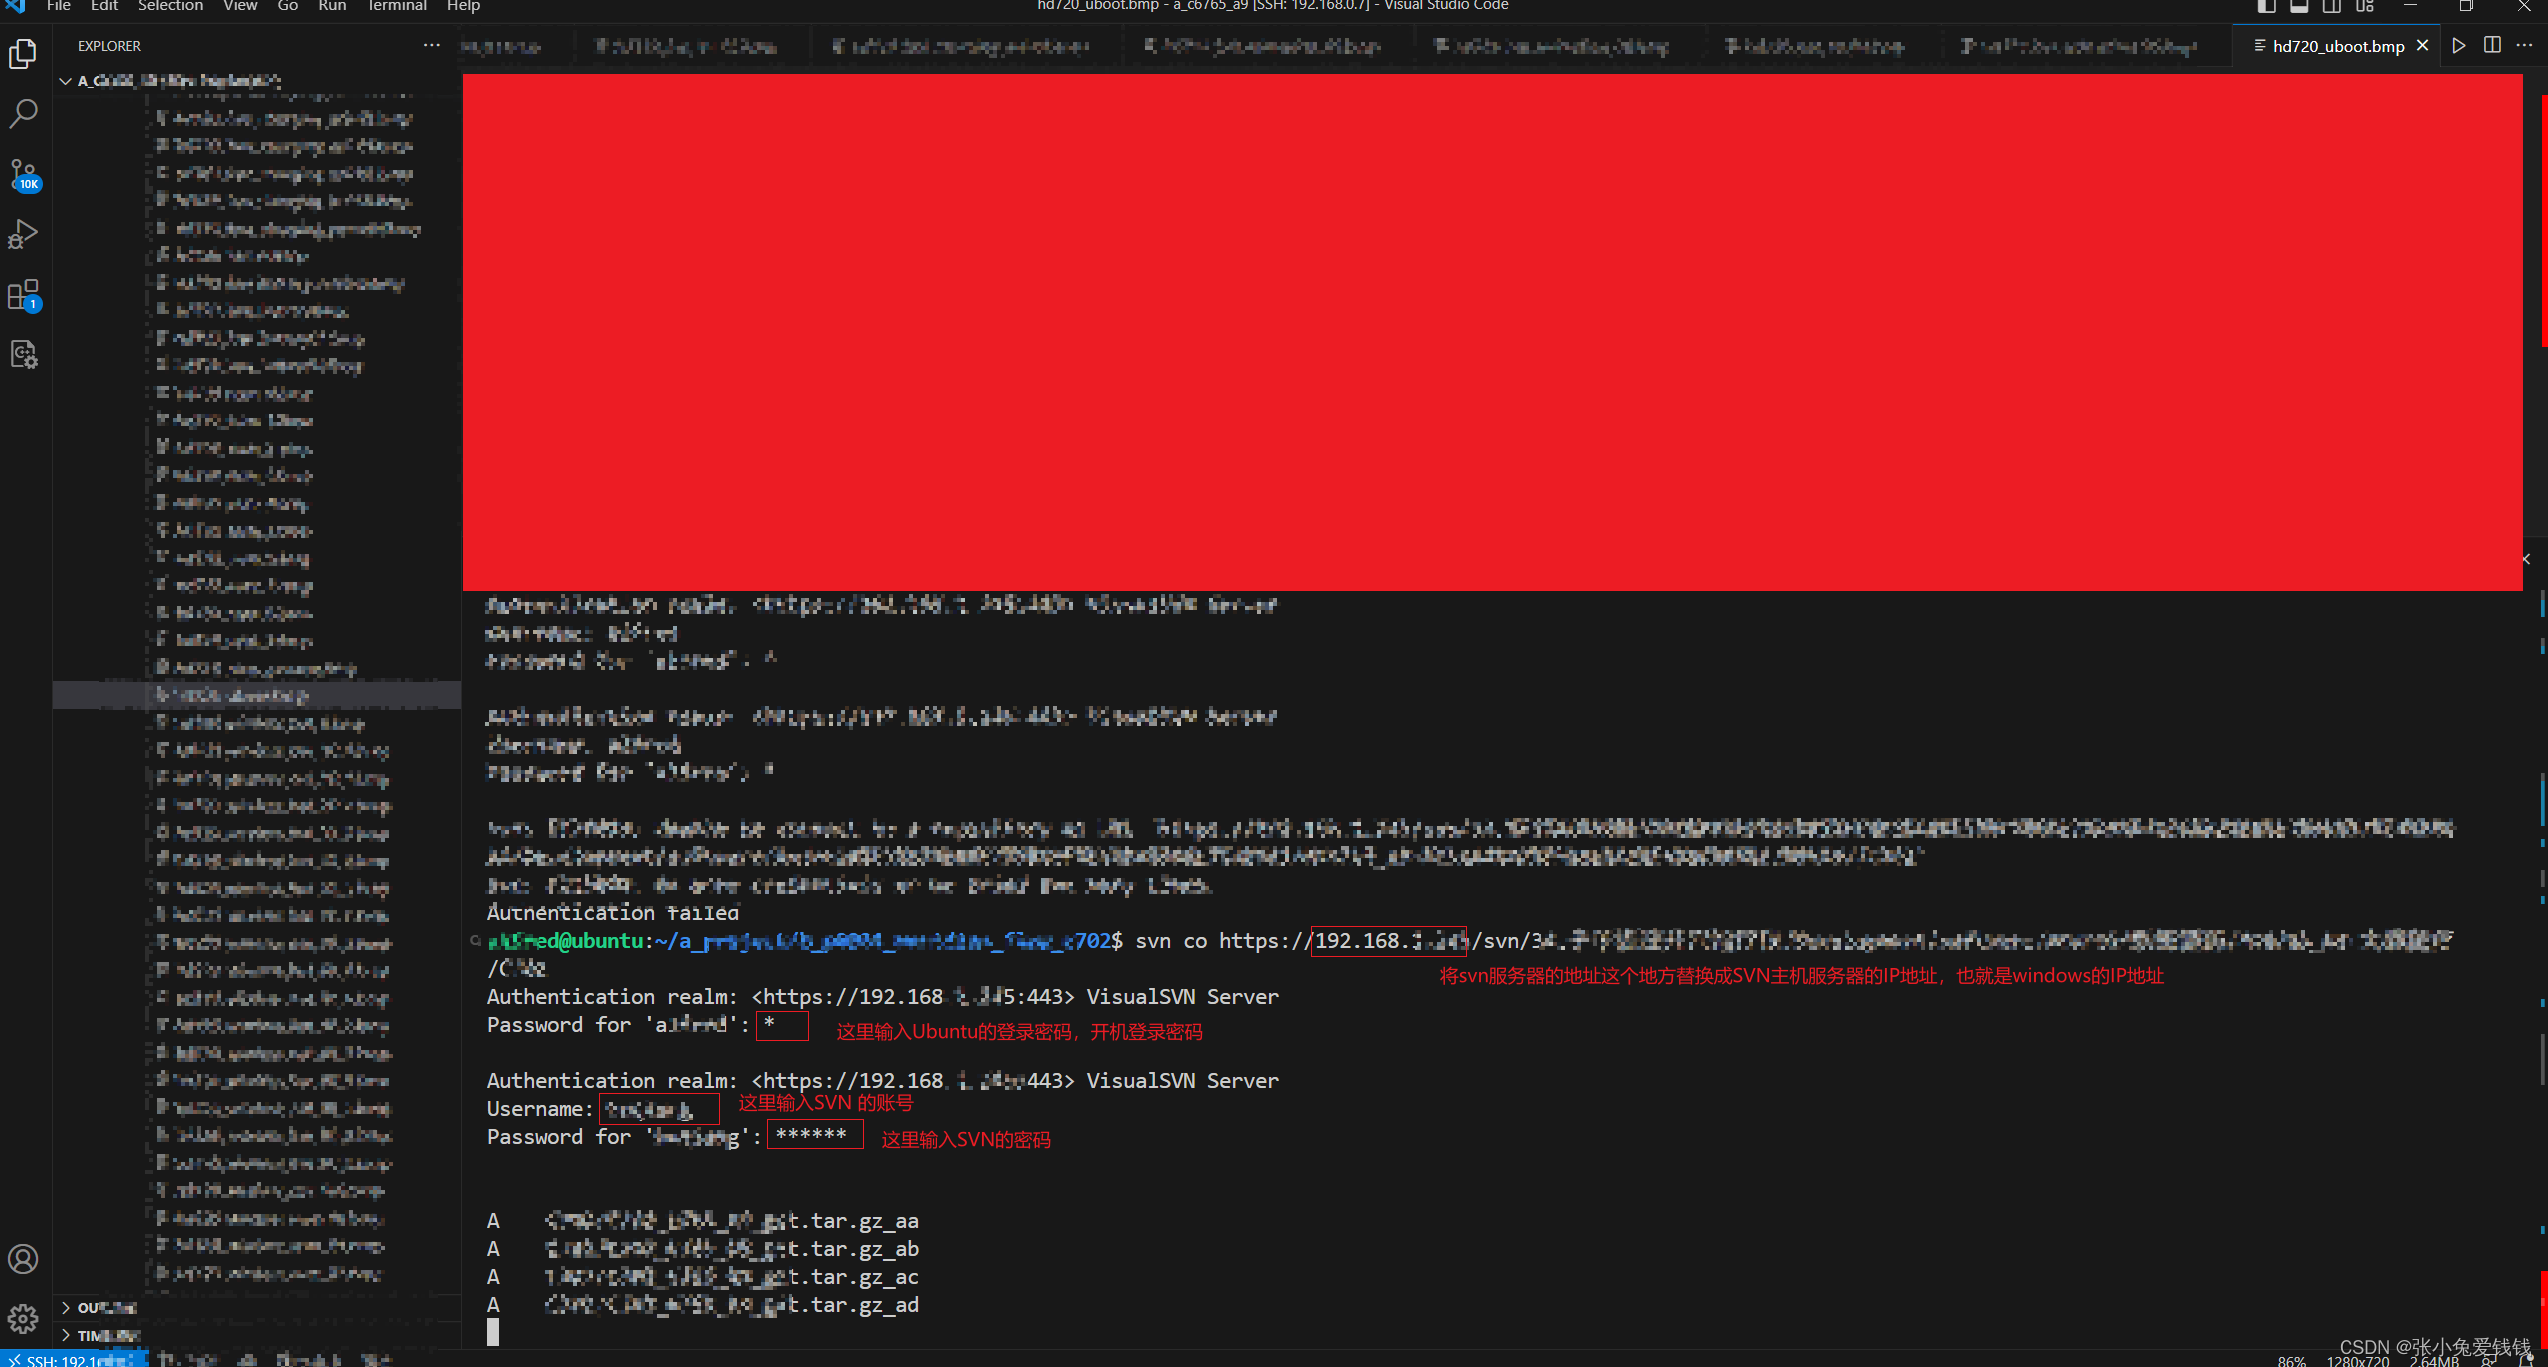
Task: Open the Go menu
Action: tap(288, 6)
